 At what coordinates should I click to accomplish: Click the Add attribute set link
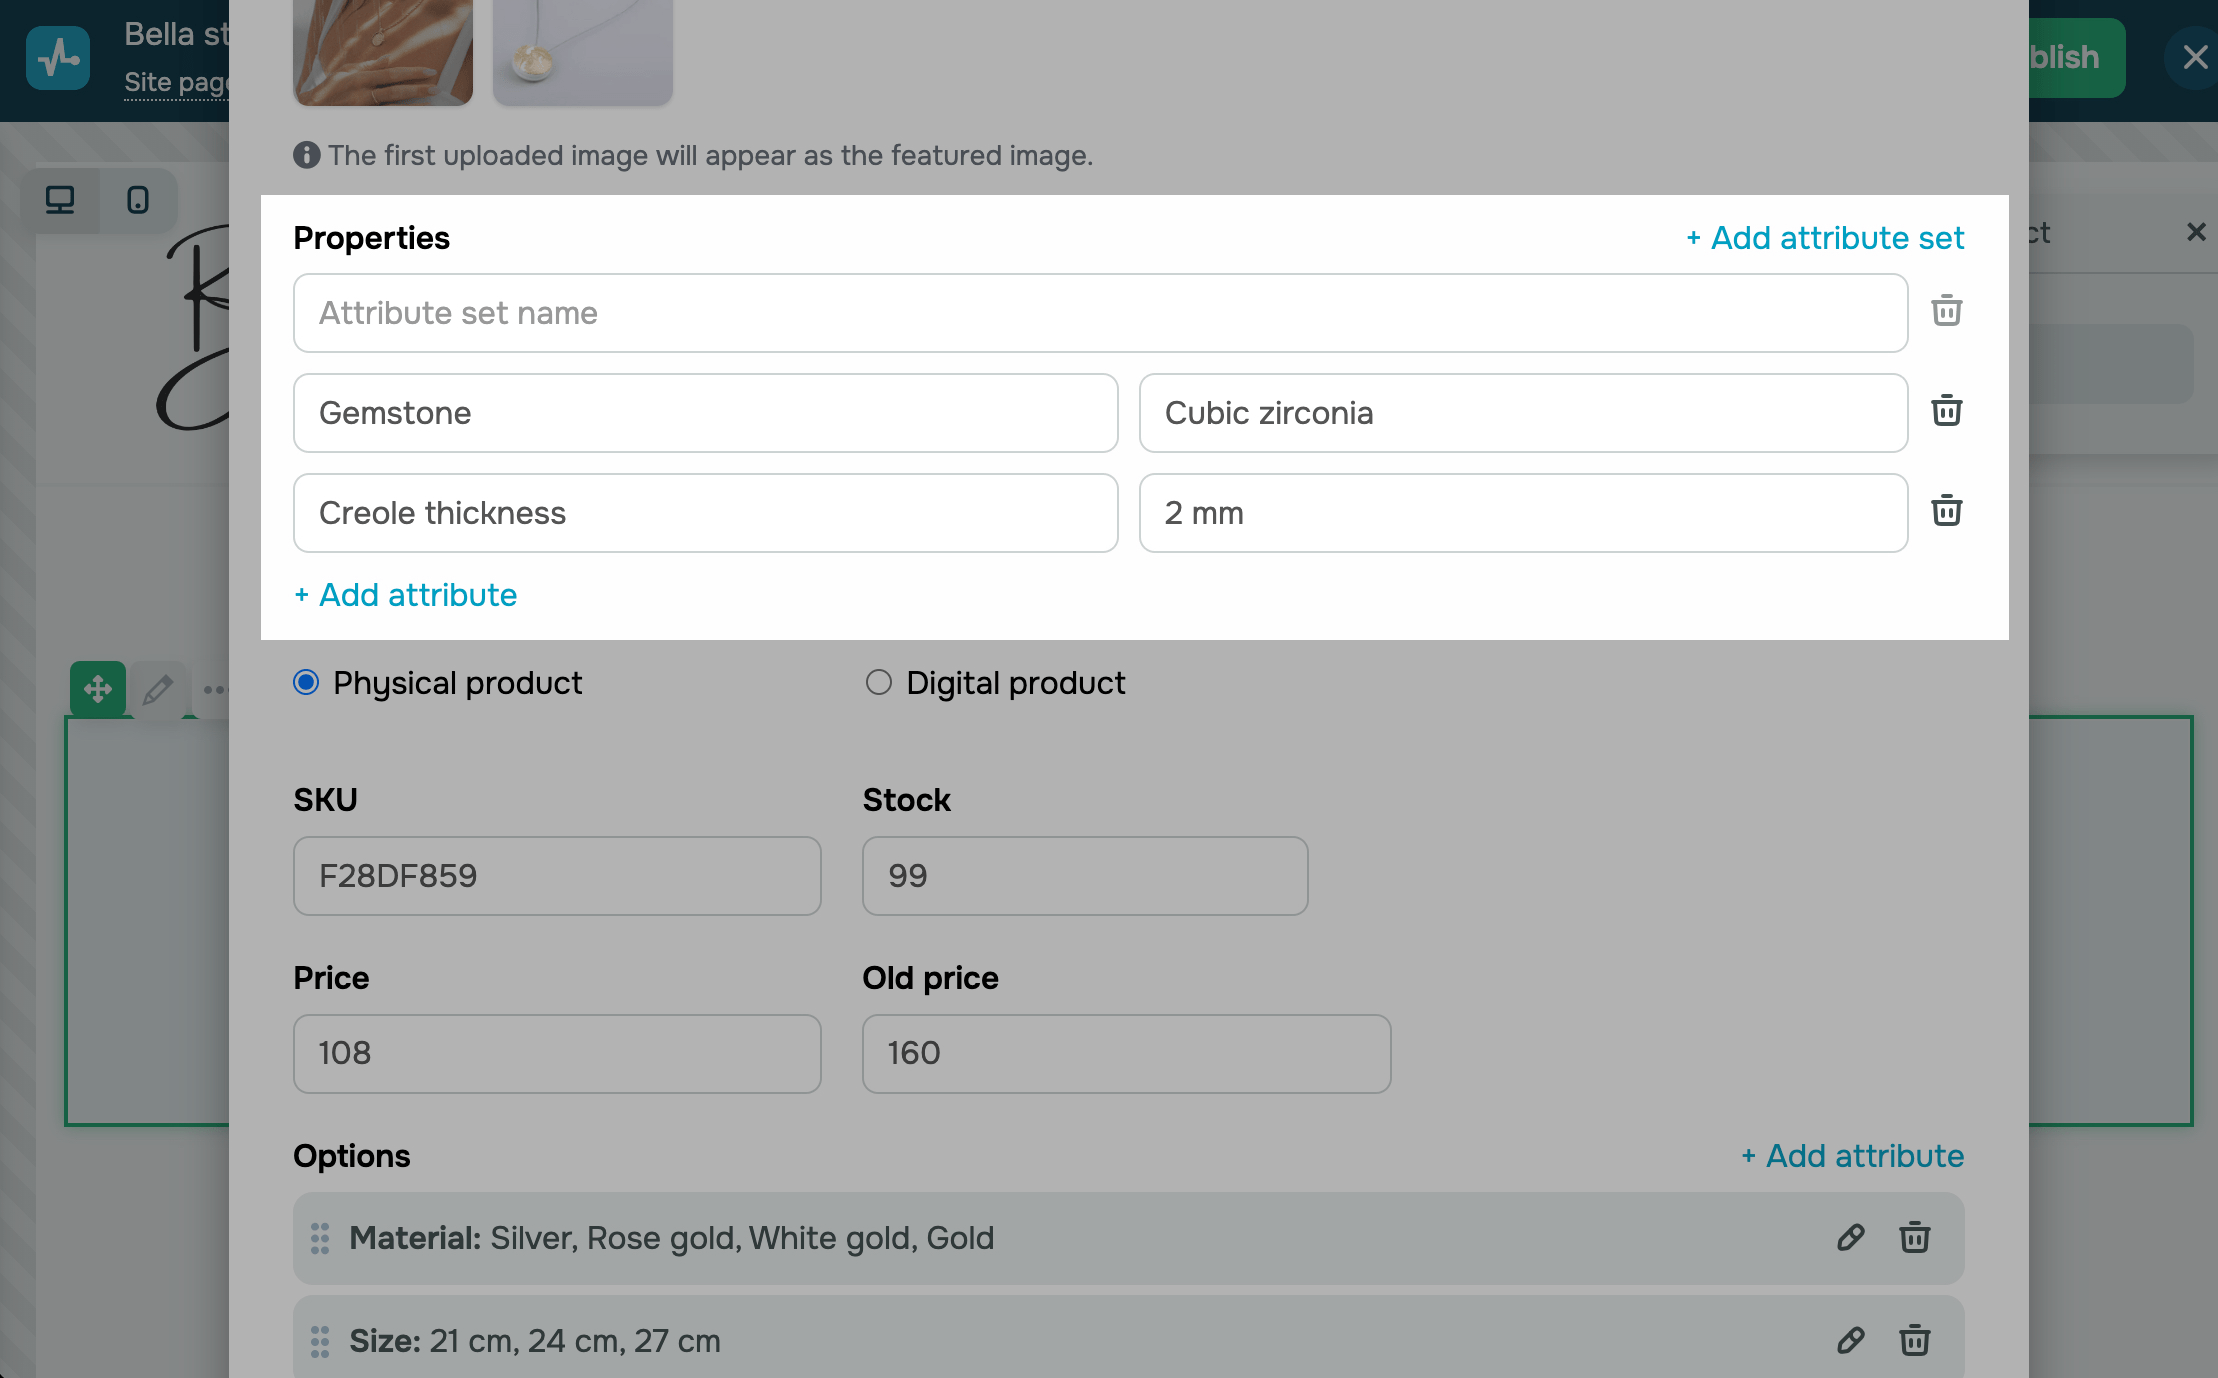(x=1825, y=238)
